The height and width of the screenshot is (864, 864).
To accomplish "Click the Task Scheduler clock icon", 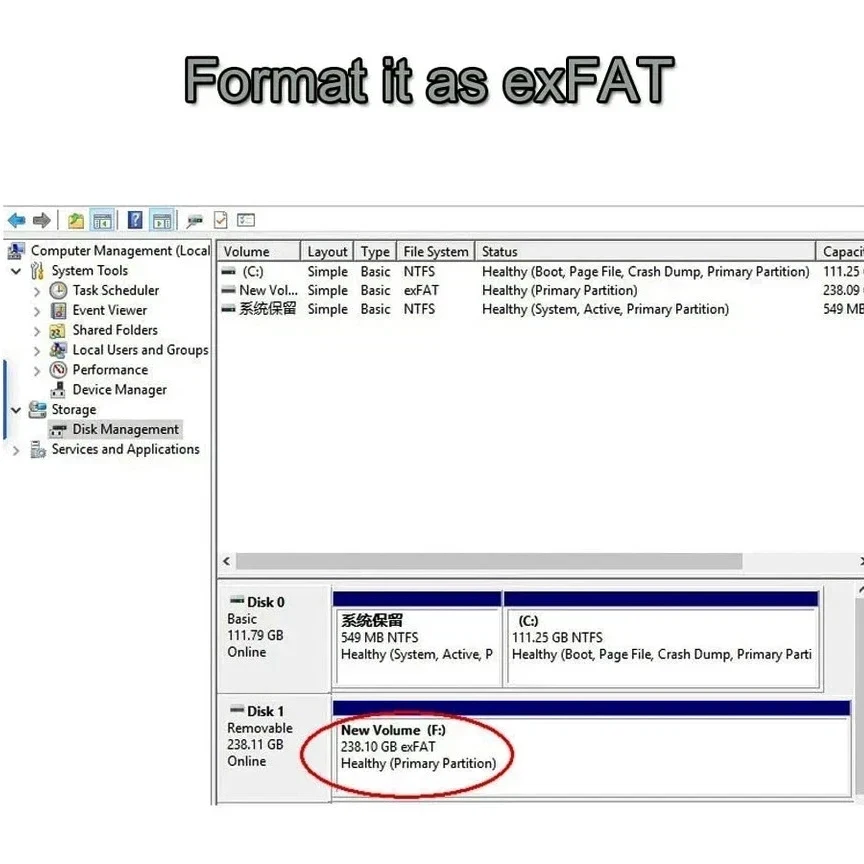I will pos(58,290).
